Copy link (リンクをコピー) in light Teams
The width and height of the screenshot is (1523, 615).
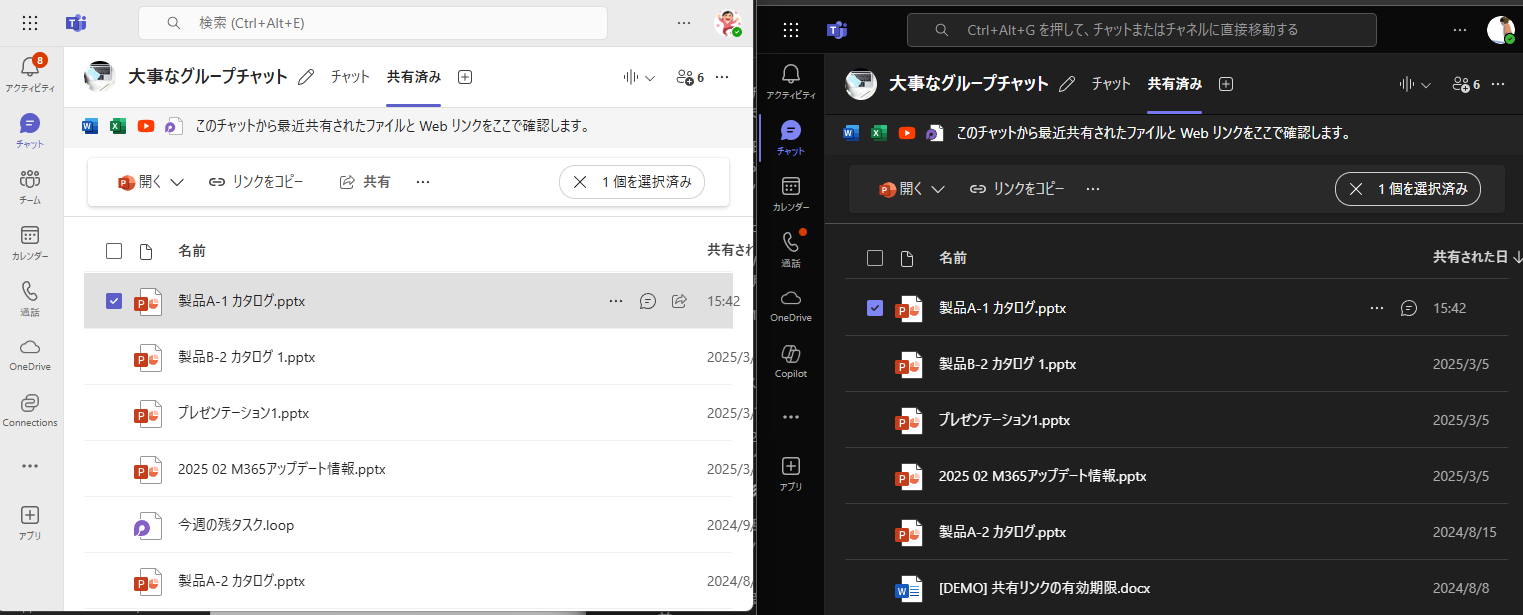click(x=256, y=182)
